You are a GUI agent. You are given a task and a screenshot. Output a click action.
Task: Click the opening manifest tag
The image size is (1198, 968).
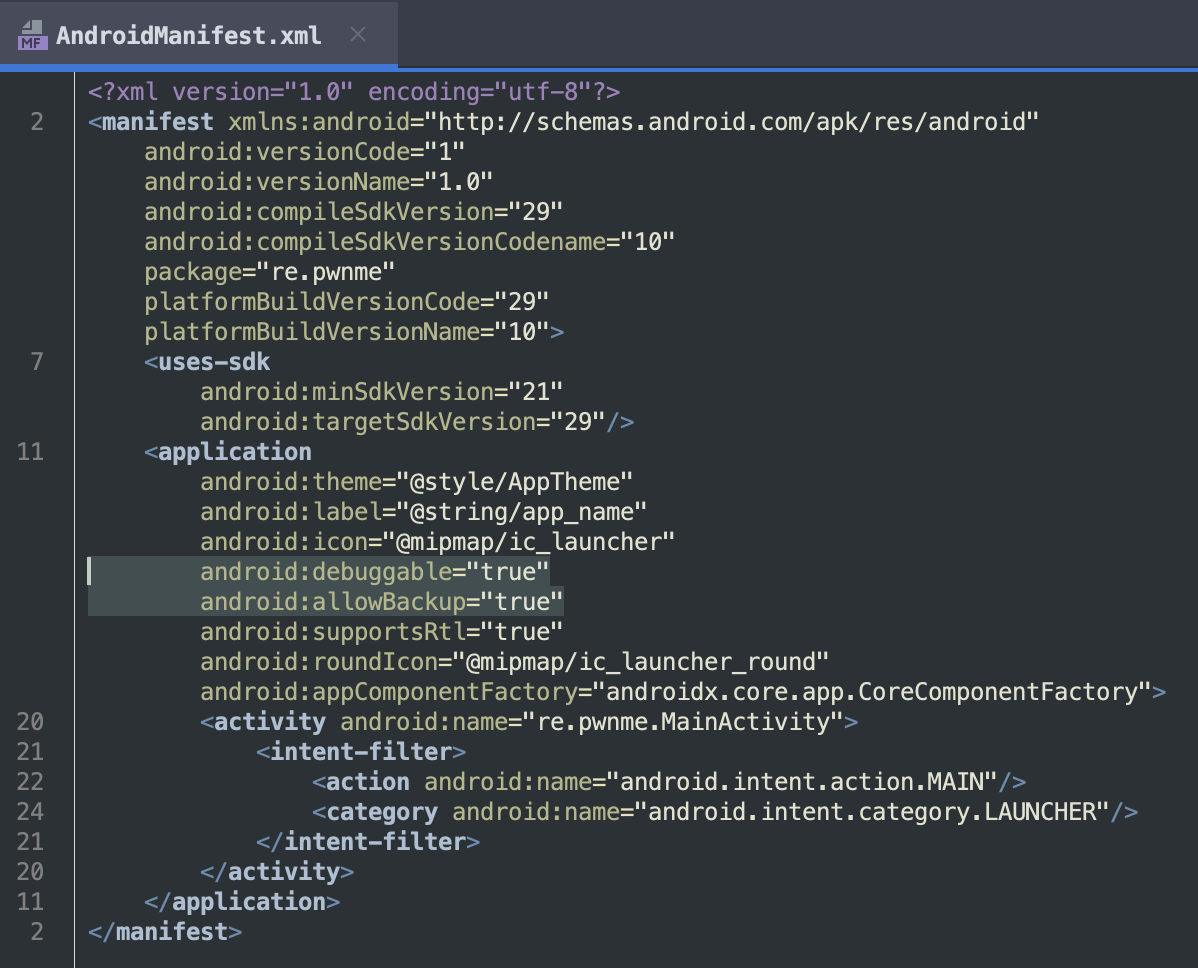coord(151,121)
